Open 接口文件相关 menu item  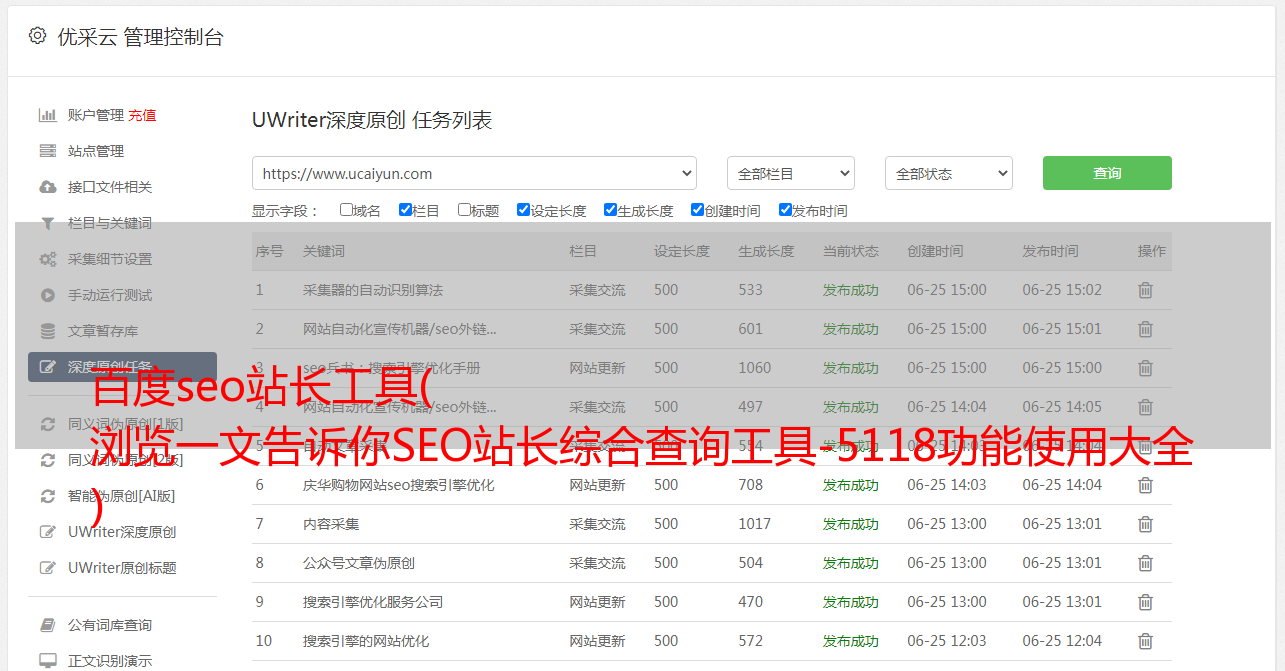tap(110, 187)
